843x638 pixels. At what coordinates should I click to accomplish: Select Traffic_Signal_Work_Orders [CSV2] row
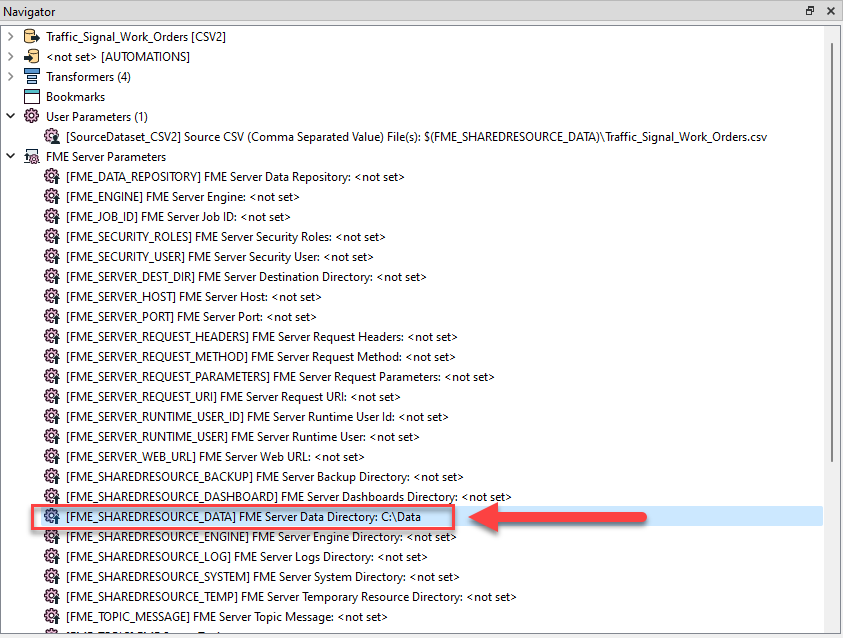(135, 37)
